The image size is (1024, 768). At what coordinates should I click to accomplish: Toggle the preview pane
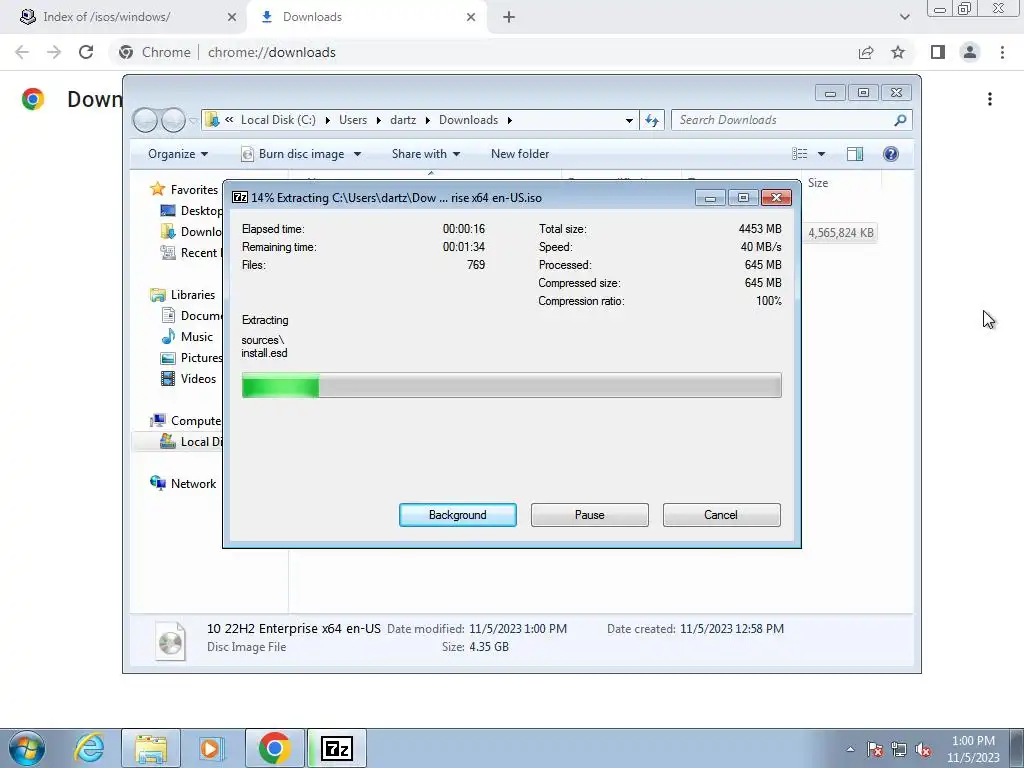855,154
